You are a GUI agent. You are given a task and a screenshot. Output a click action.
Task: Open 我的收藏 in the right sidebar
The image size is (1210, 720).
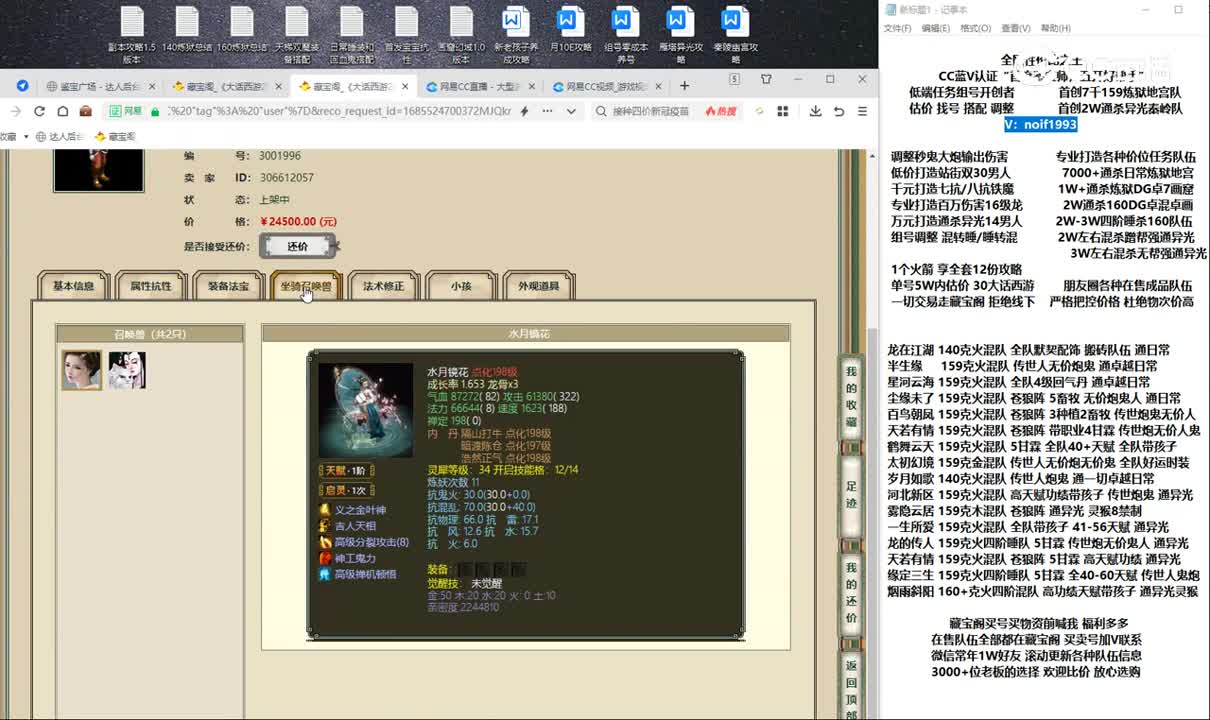pos(851,397)
